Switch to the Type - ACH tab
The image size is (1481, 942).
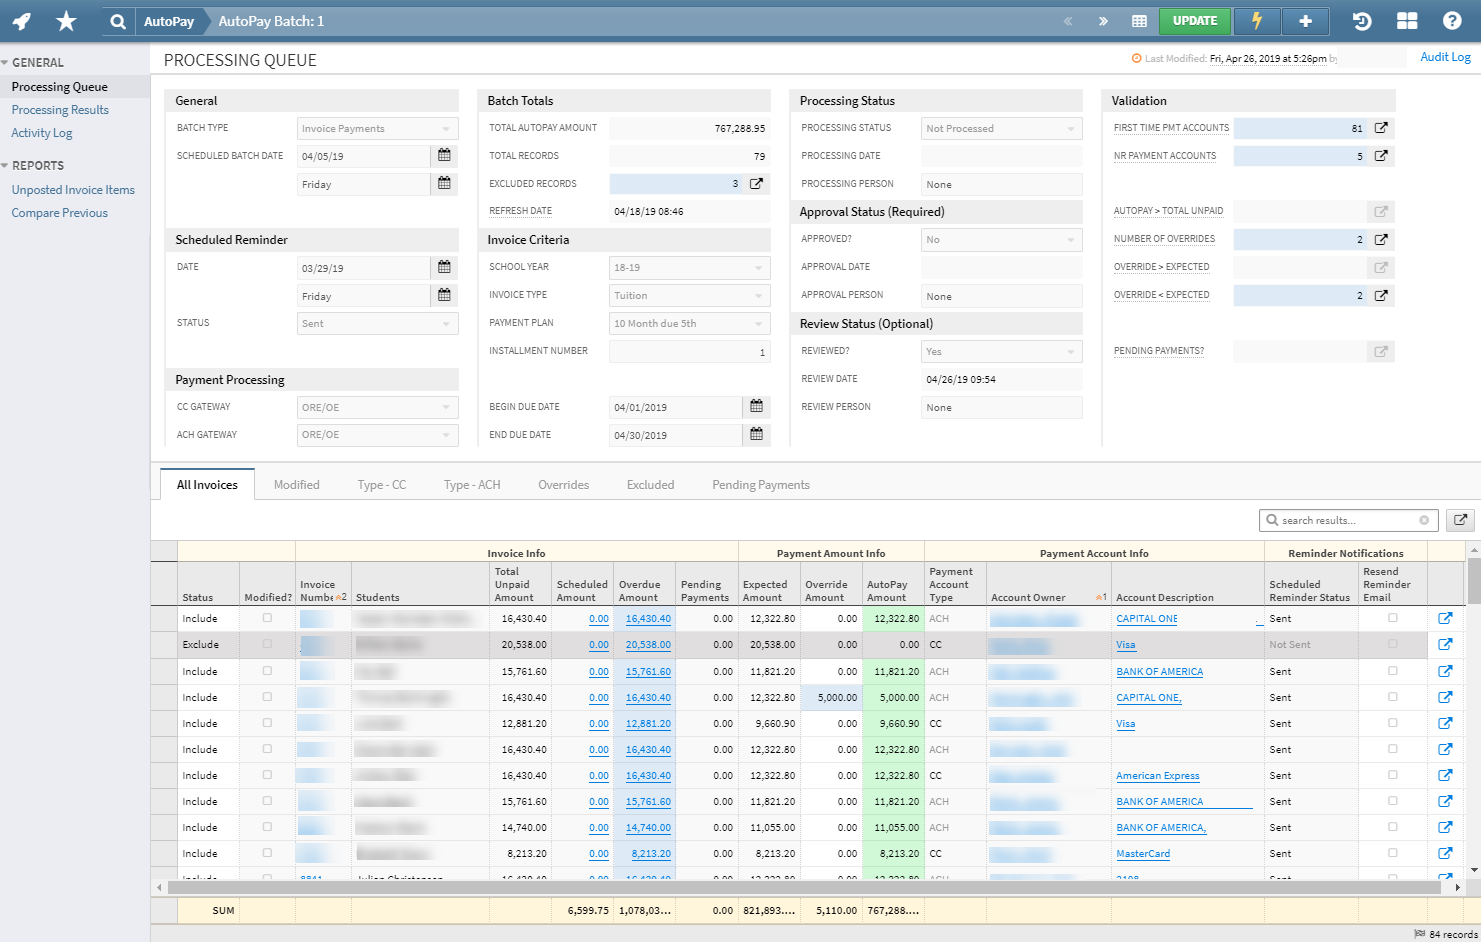pyautogui.click(x=471, y=484)
